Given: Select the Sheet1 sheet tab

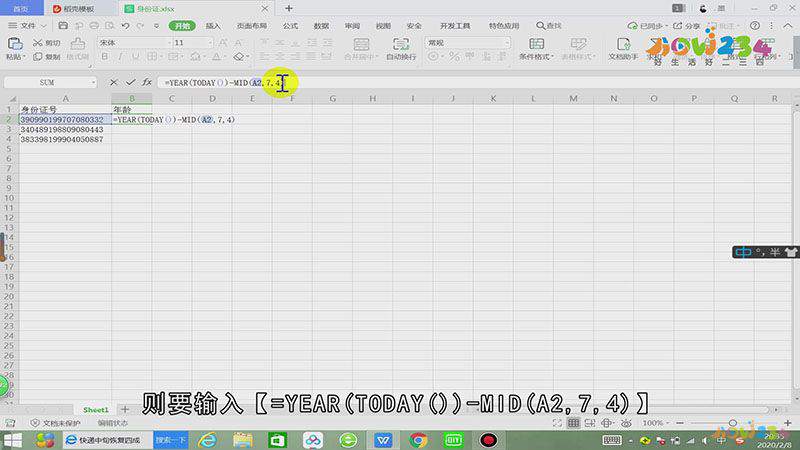Looking at the screenshot, I should (95, 410).
